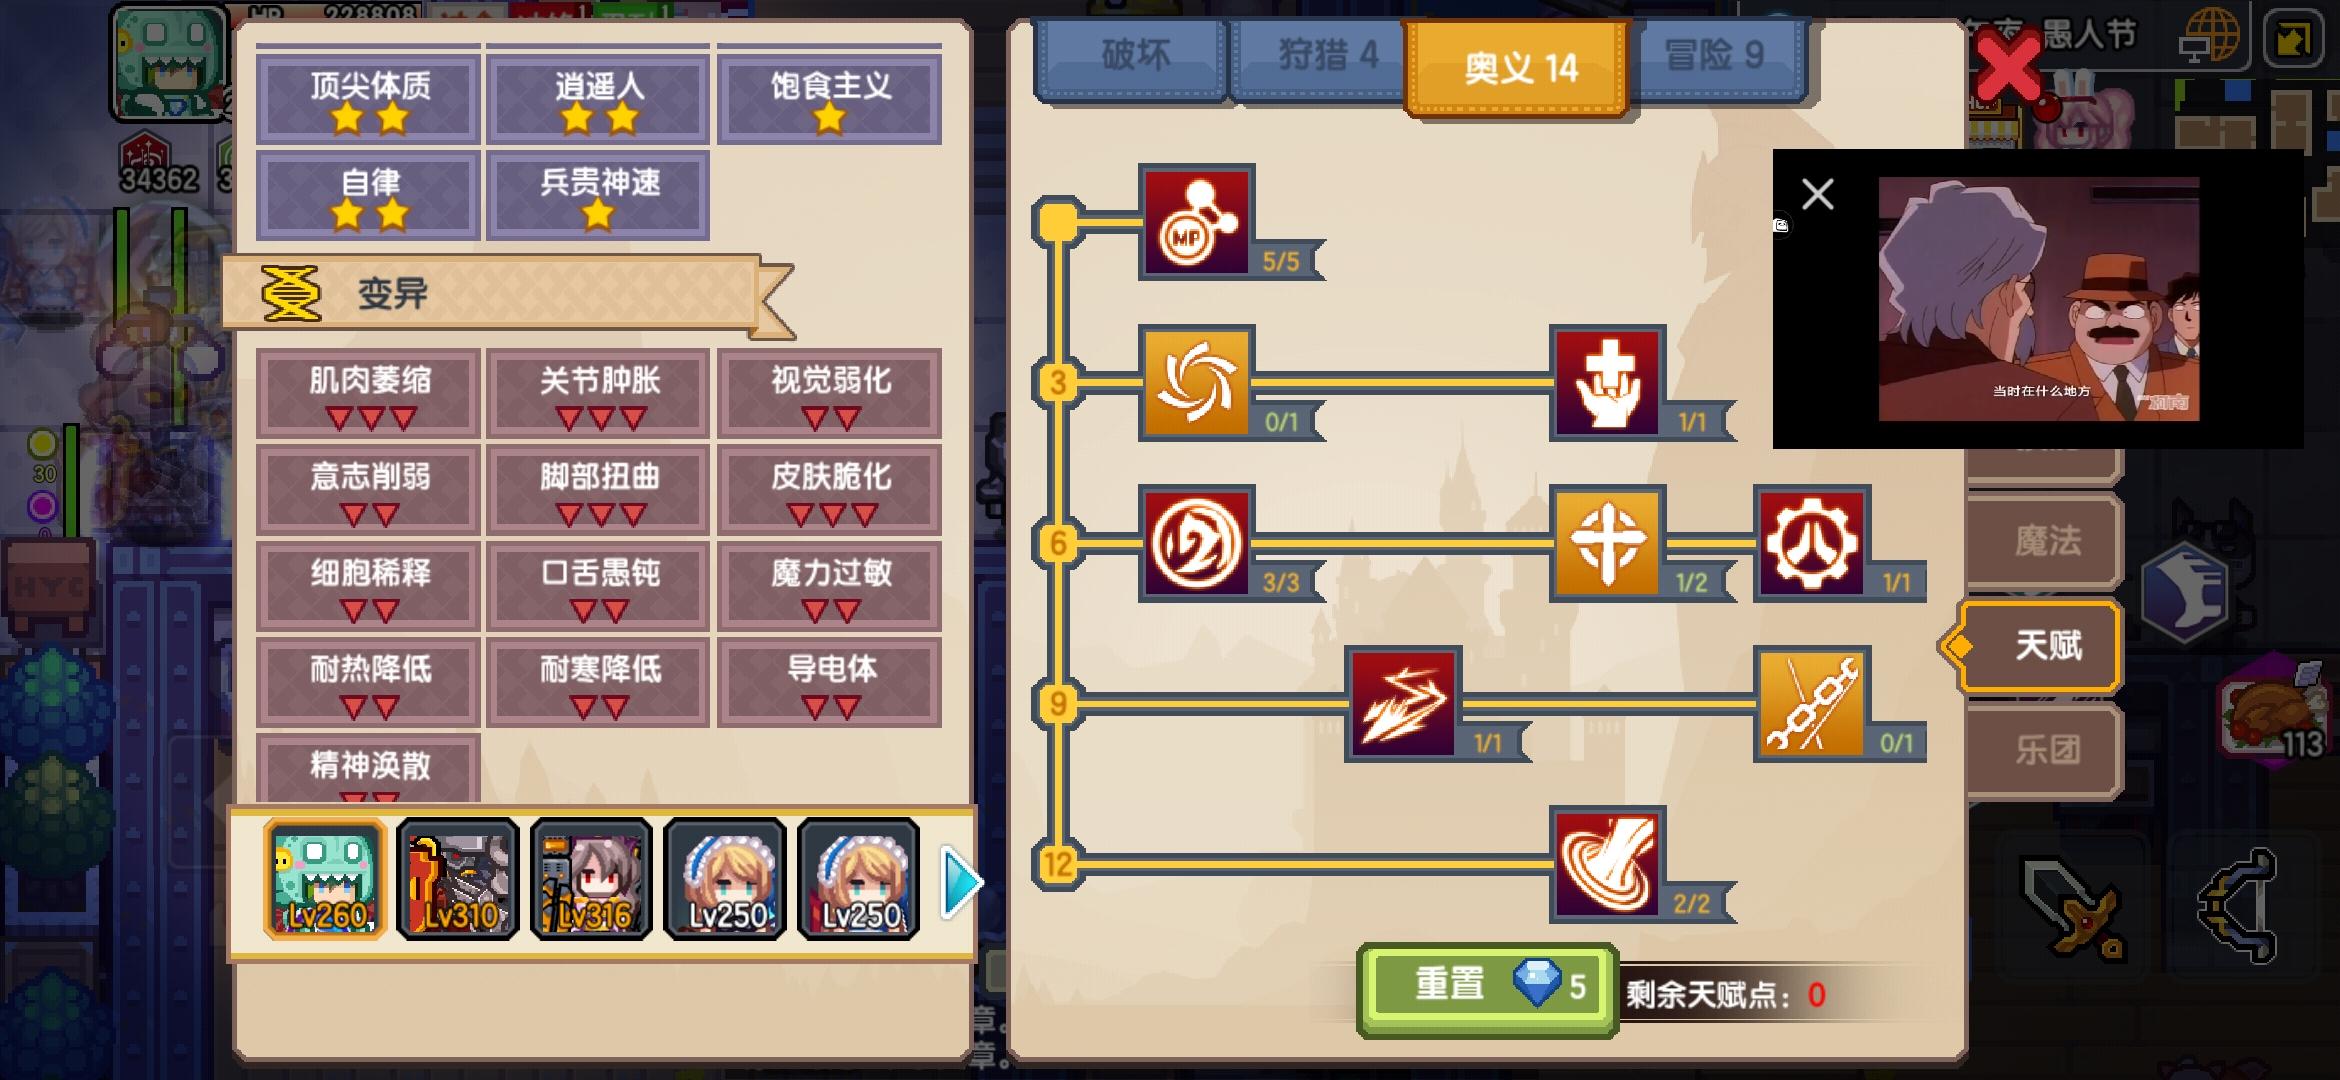Switch to the 冒险 9 tab
The height and width of the screenshot is (1080, 2340).
(1714, 58)
